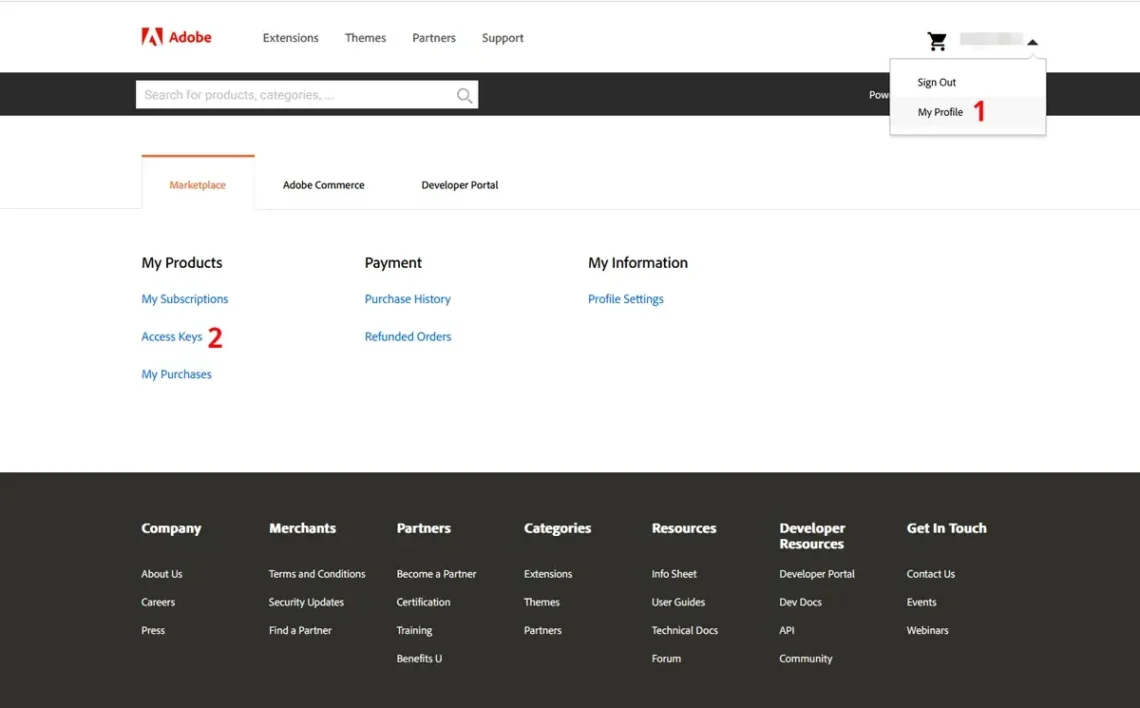Open the Extensions menu
This screenshot has height=708, width=1140.
pos(290,37)
